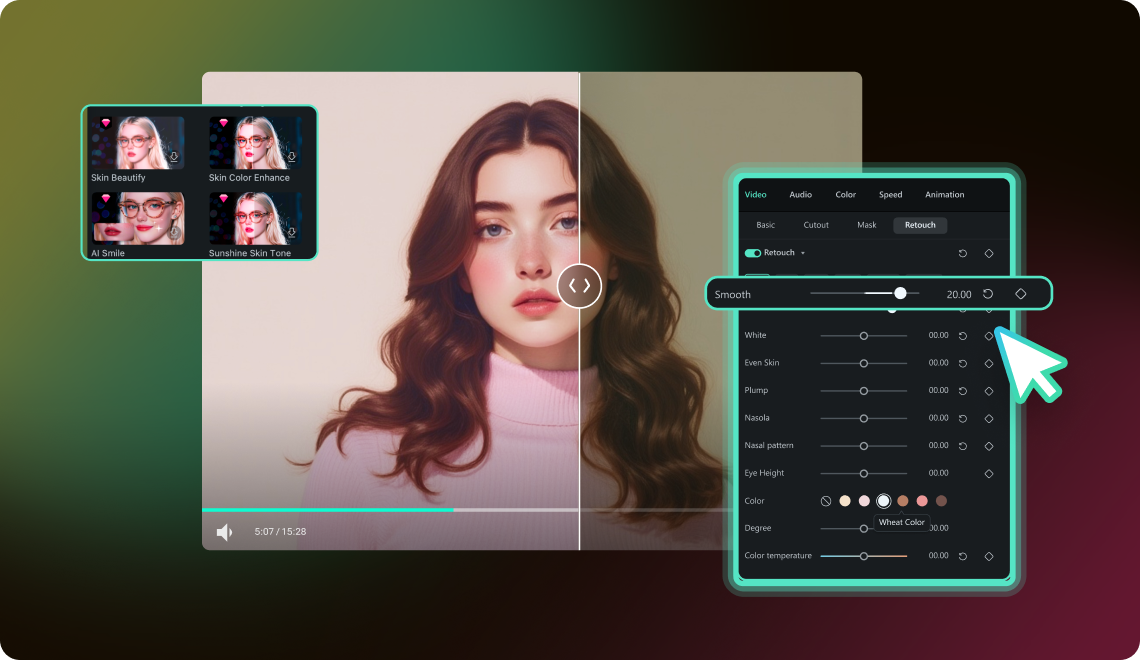Image resolution: width=1140 pixels, height=660 pixels.
Task: Reset the Plump value
Action: coord(963,391)
